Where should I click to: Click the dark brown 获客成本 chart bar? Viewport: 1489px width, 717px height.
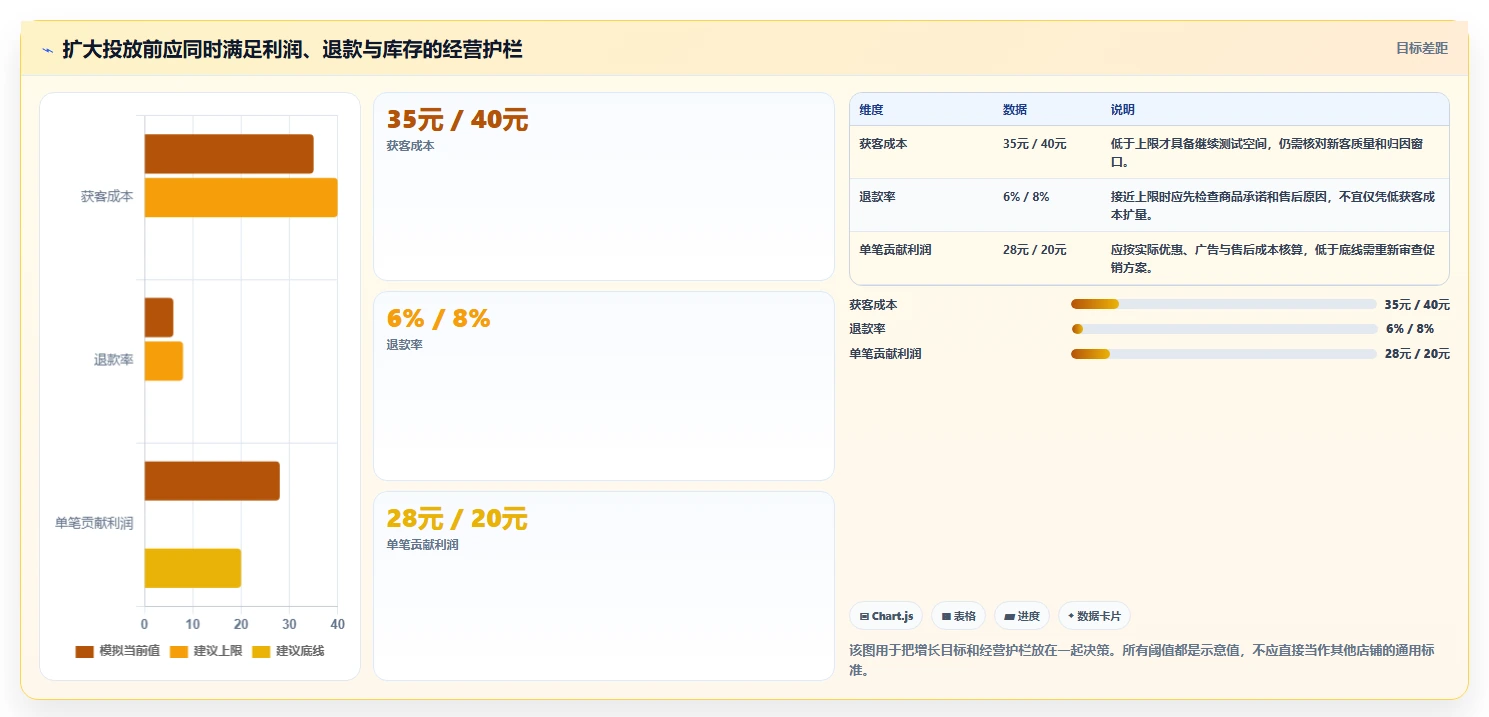[x=229, y=154]
